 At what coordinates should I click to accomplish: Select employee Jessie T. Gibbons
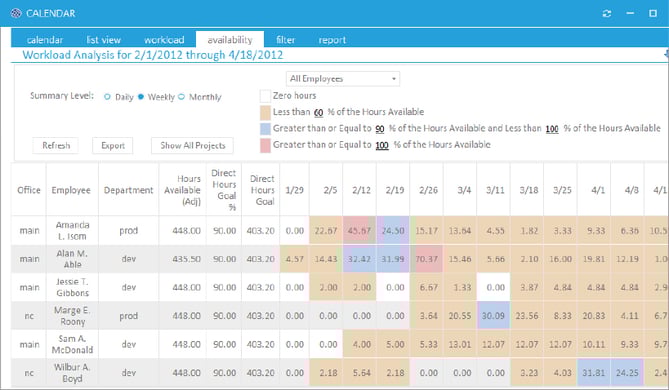[x=72, y=287]
